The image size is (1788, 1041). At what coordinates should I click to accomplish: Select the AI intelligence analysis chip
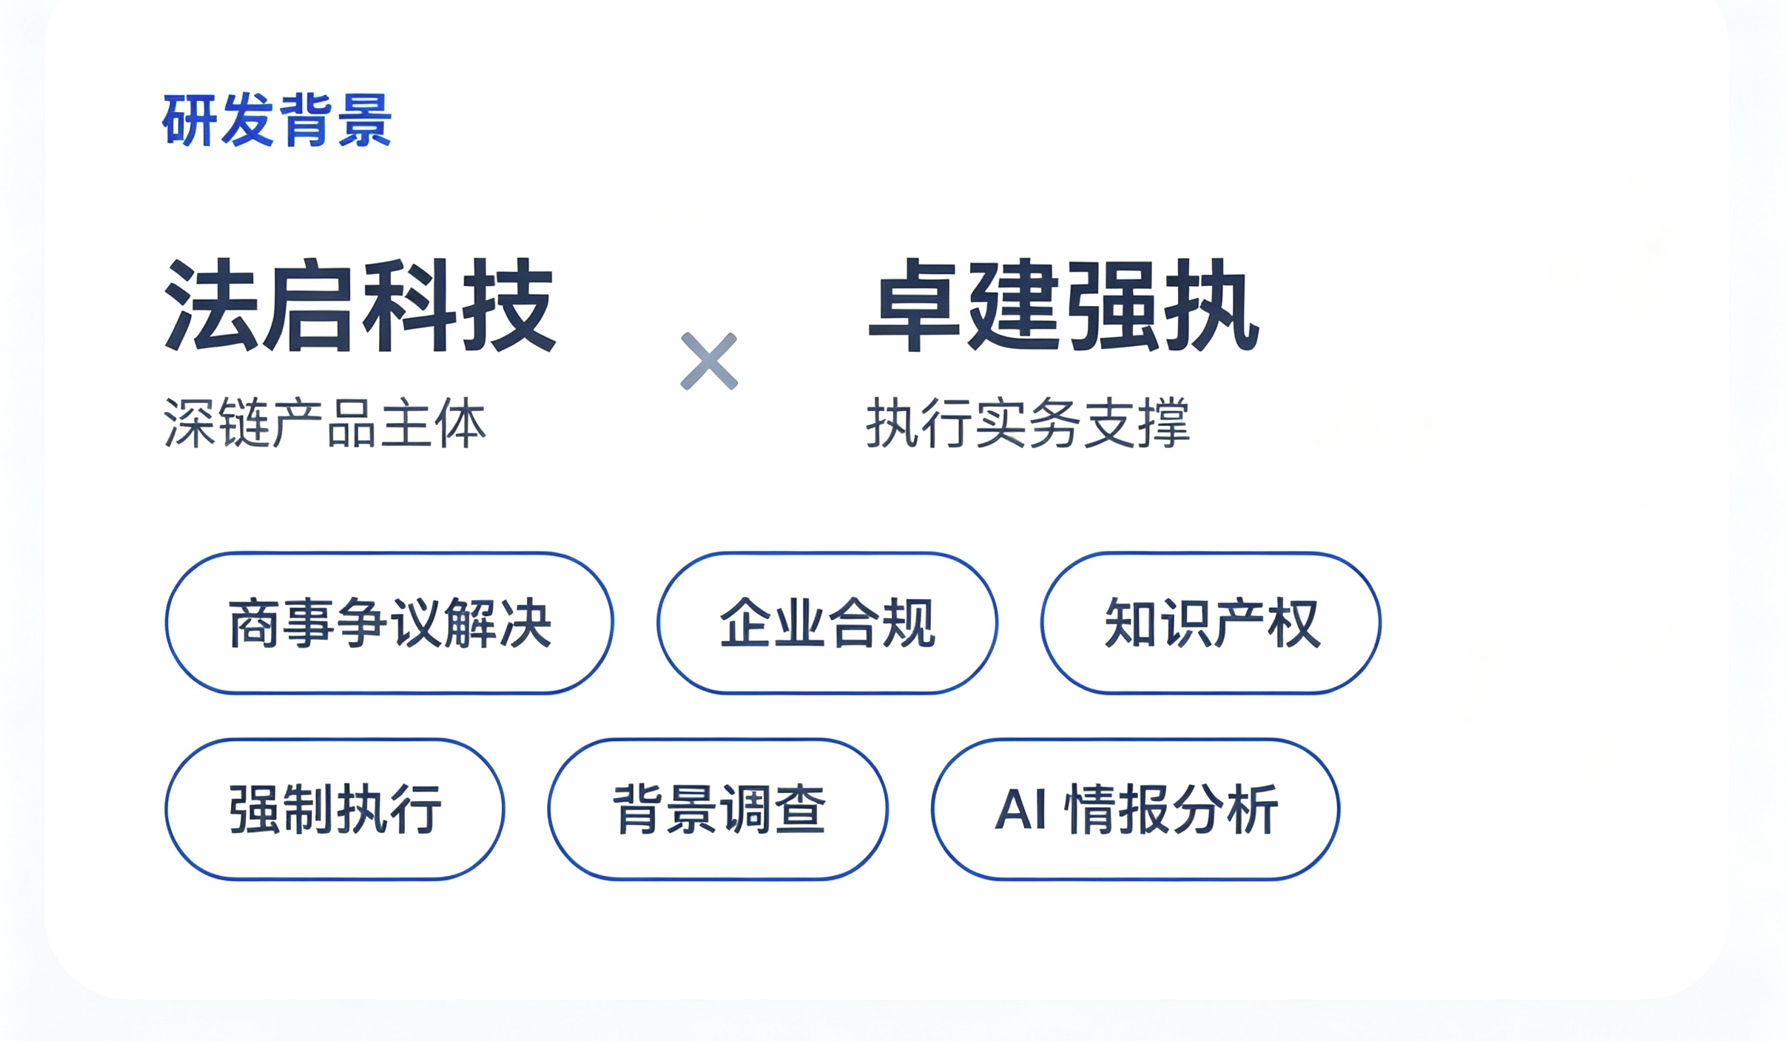pyautogui.click(x=1135, y=809)
